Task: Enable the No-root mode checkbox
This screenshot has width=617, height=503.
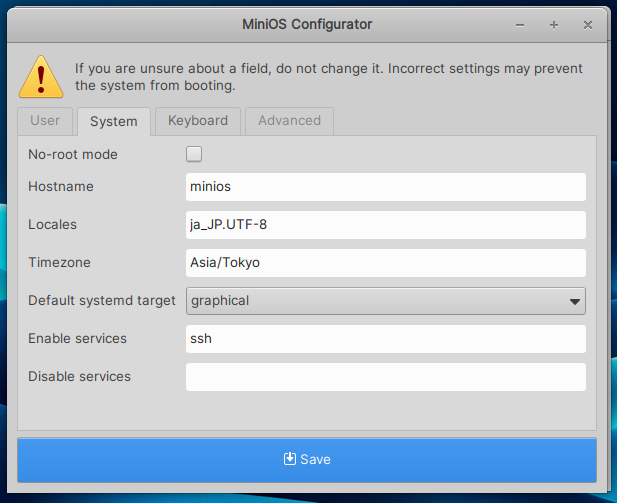Action: (x=194, y=154)
